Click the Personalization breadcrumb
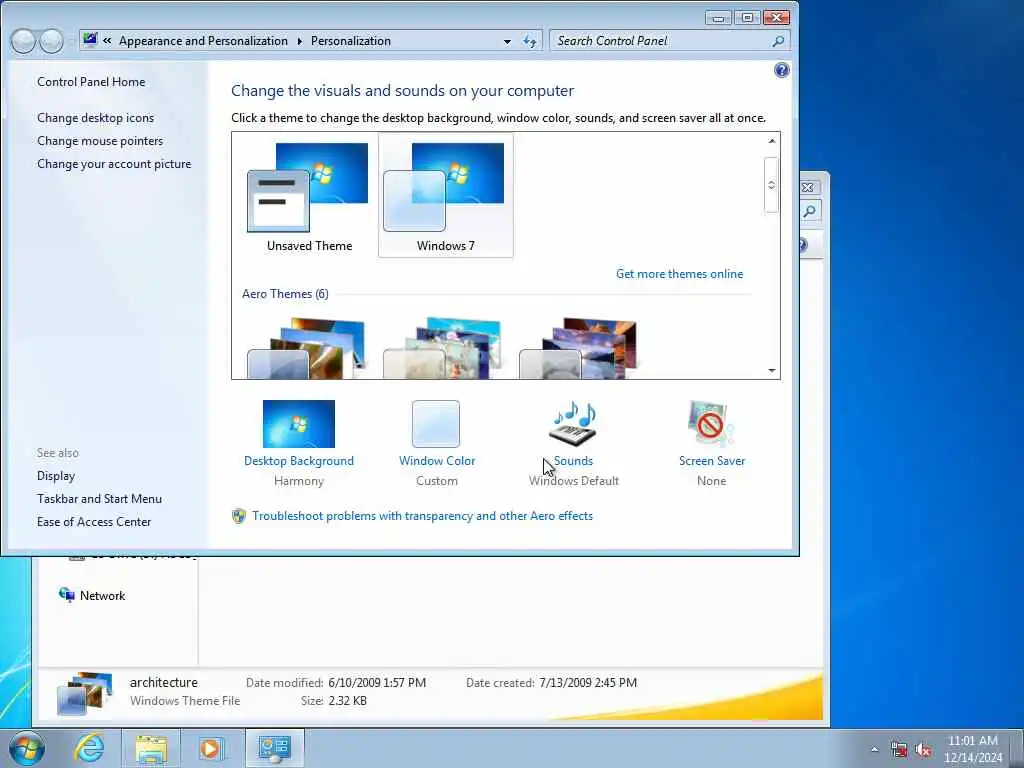The height and width of the screenshot is (768, 1024). click(351, 41)
